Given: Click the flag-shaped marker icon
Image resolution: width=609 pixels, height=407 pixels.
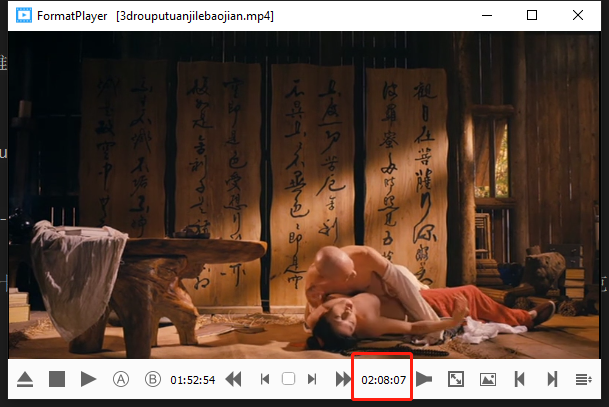Looking at the screenshot, I should (x=424, y=379).
